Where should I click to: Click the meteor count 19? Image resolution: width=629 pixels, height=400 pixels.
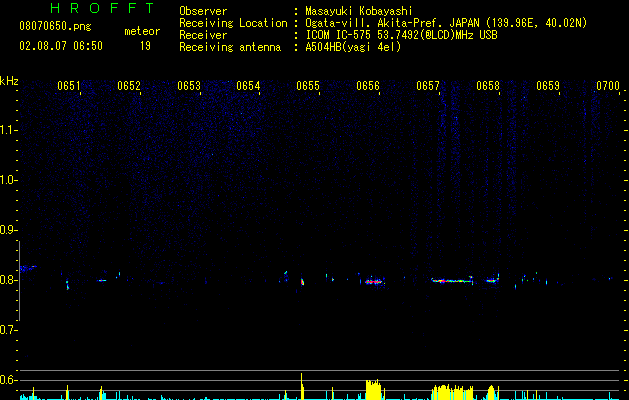pos(145,46)
